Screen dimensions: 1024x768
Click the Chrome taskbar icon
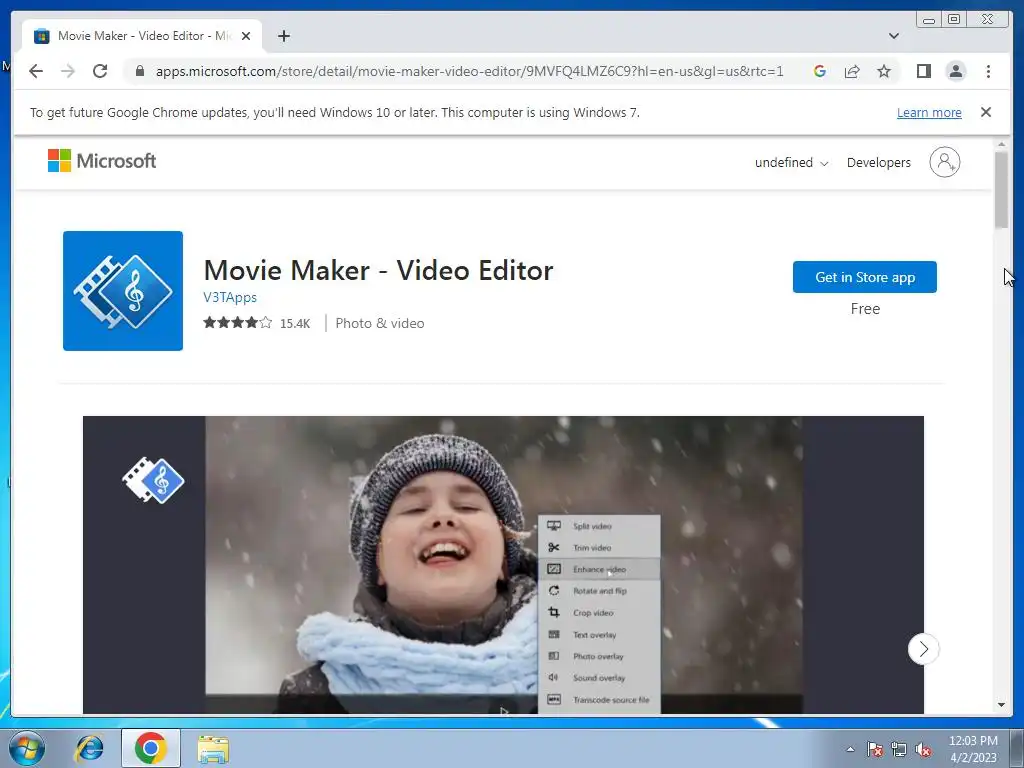[x=150, y=748]
